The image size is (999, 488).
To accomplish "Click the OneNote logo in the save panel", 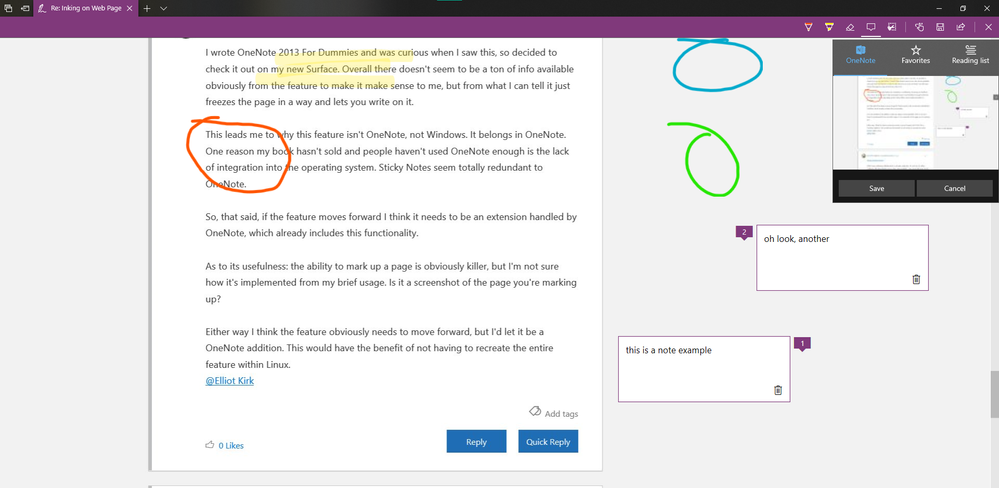I will pos(860,50).
